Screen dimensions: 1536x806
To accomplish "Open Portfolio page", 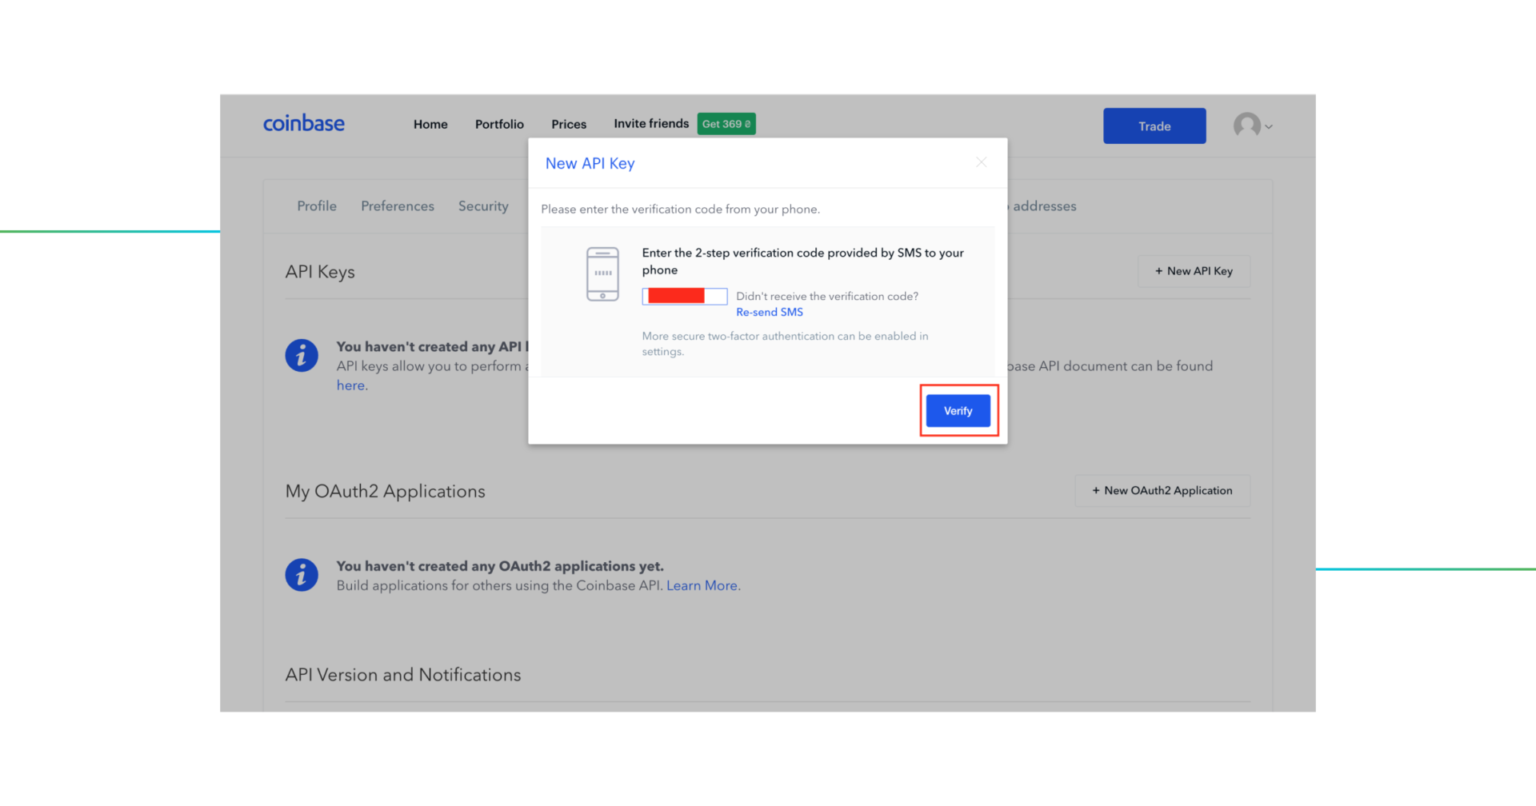I will [499, 124].
